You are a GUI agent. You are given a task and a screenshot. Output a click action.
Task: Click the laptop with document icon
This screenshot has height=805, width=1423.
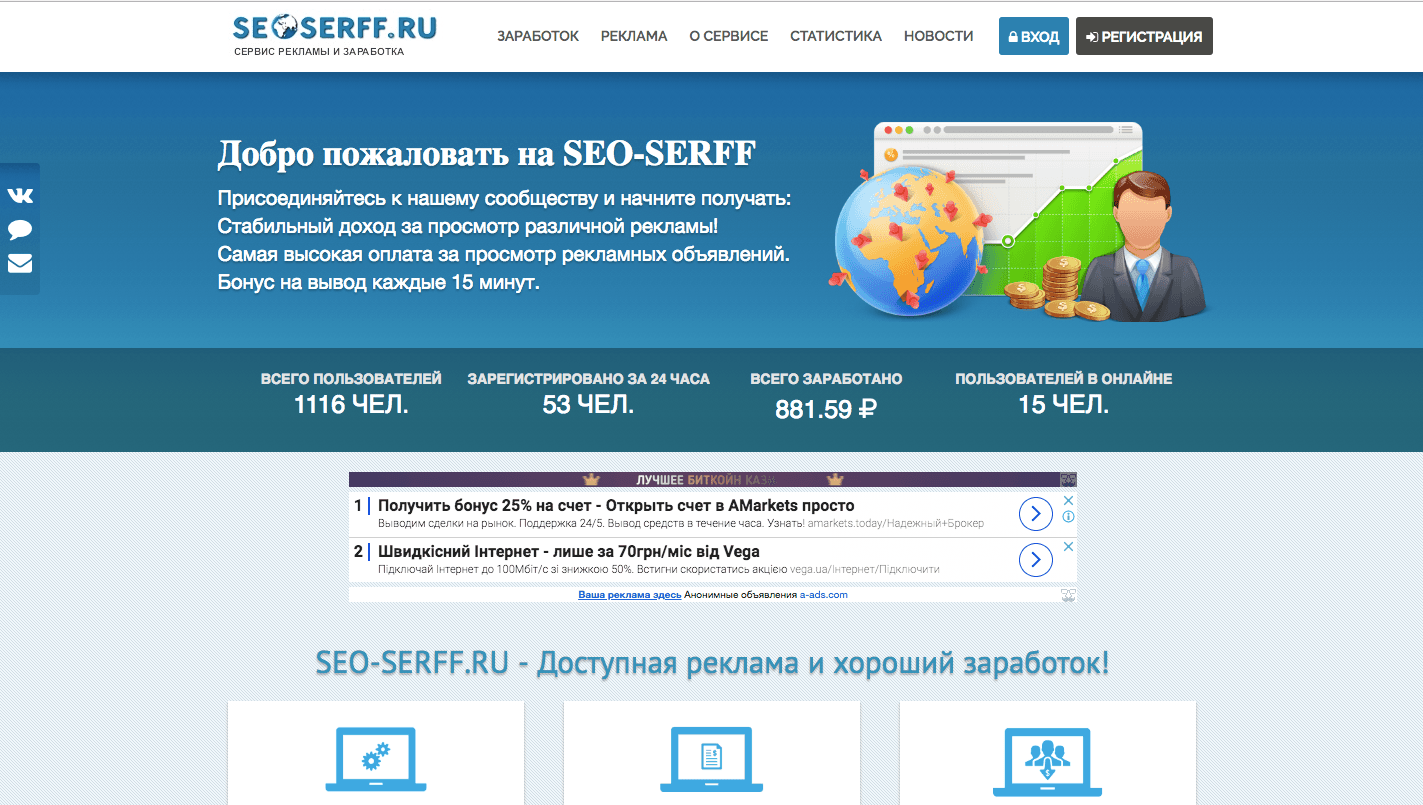711,760
